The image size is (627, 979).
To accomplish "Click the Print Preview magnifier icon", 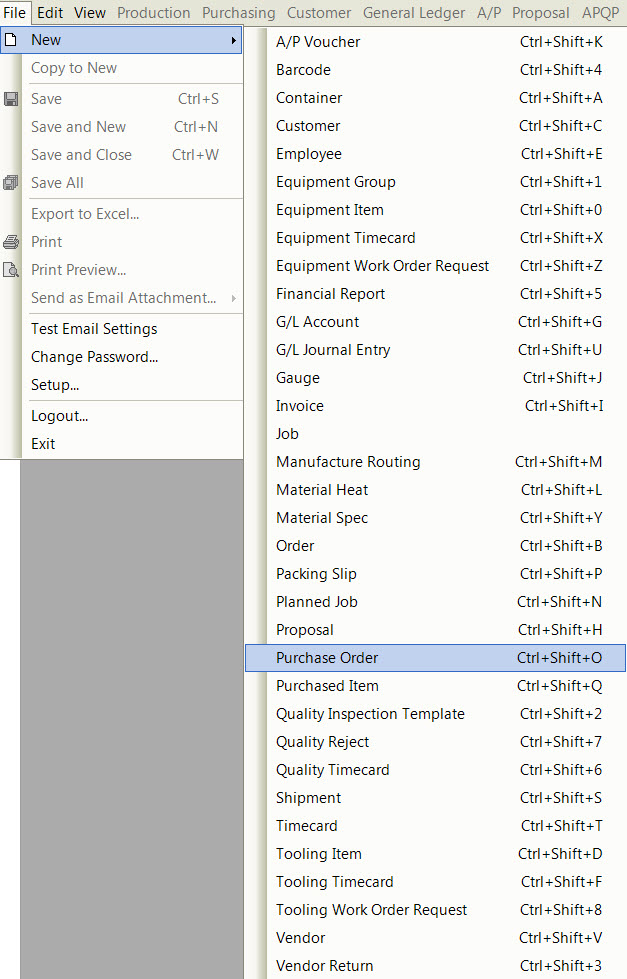I will [11, 270].
